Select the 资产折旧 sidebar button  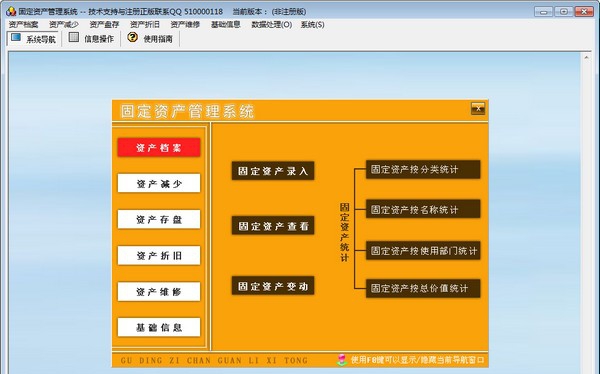159,255
